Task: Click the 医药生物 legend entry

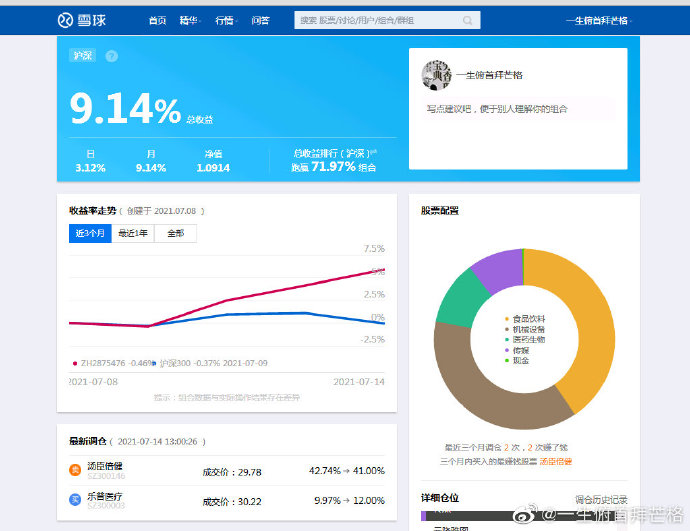Action: point(525,339)
